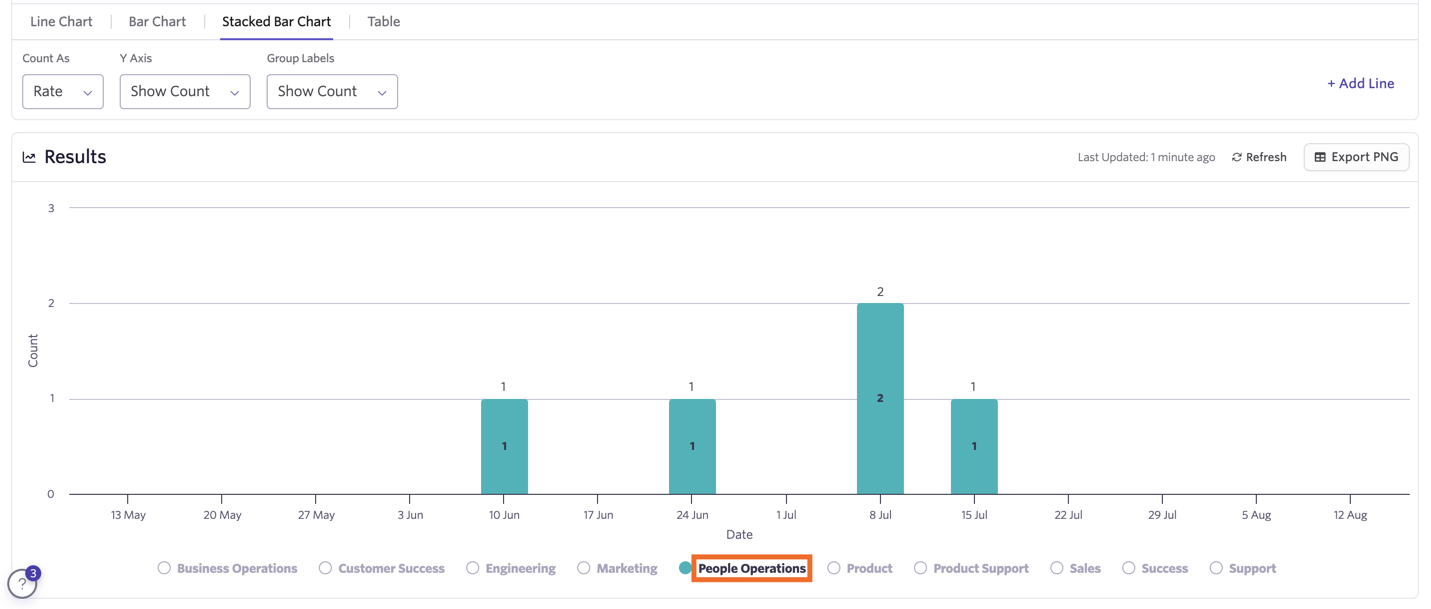This screenshot has width=1431, height=609.
Task: Click the 29 Jul axis date label
Action: [x=1162, y=515]
